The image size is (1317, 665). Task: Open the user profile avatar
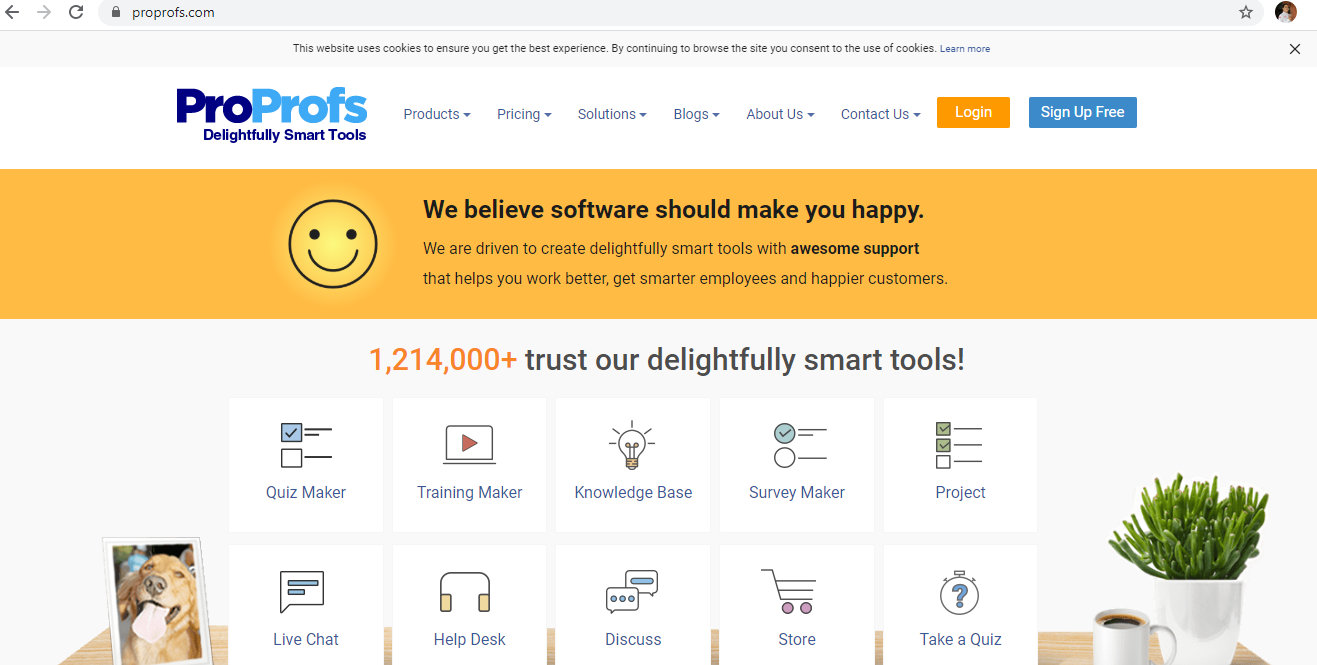[1286, 12]
